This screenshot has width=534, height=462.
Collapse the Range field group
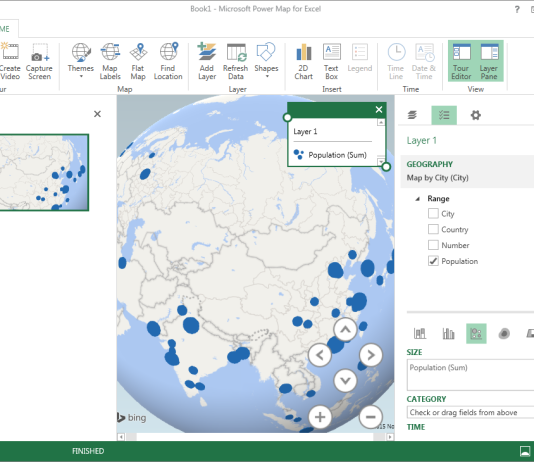click(x=418, y=199)
